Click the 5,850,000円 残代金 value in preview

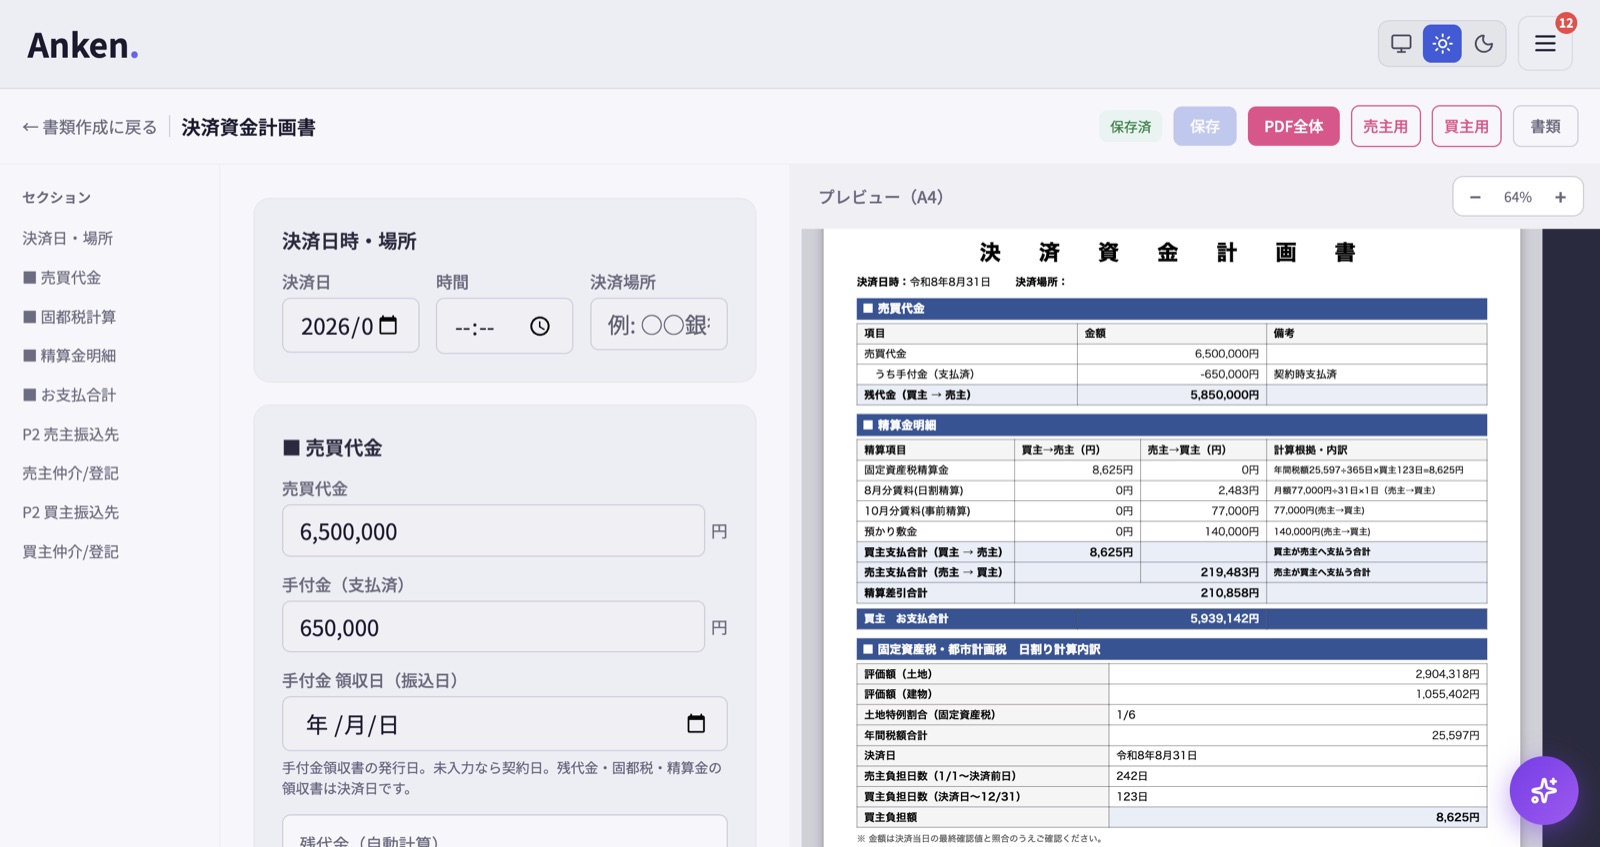click(x=1224, y=395)
